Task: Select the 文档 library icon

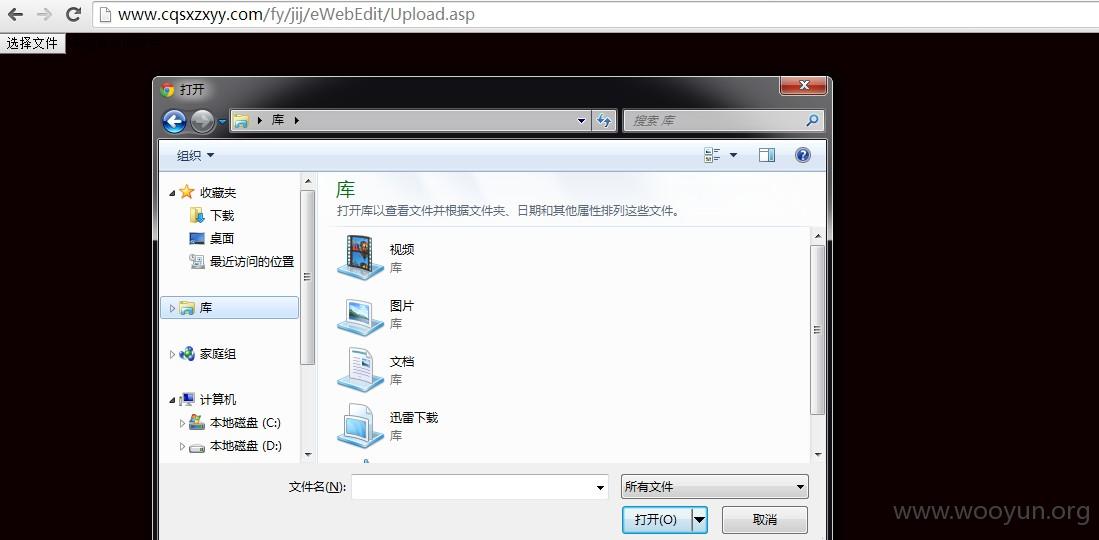Action: click(361, 370)
